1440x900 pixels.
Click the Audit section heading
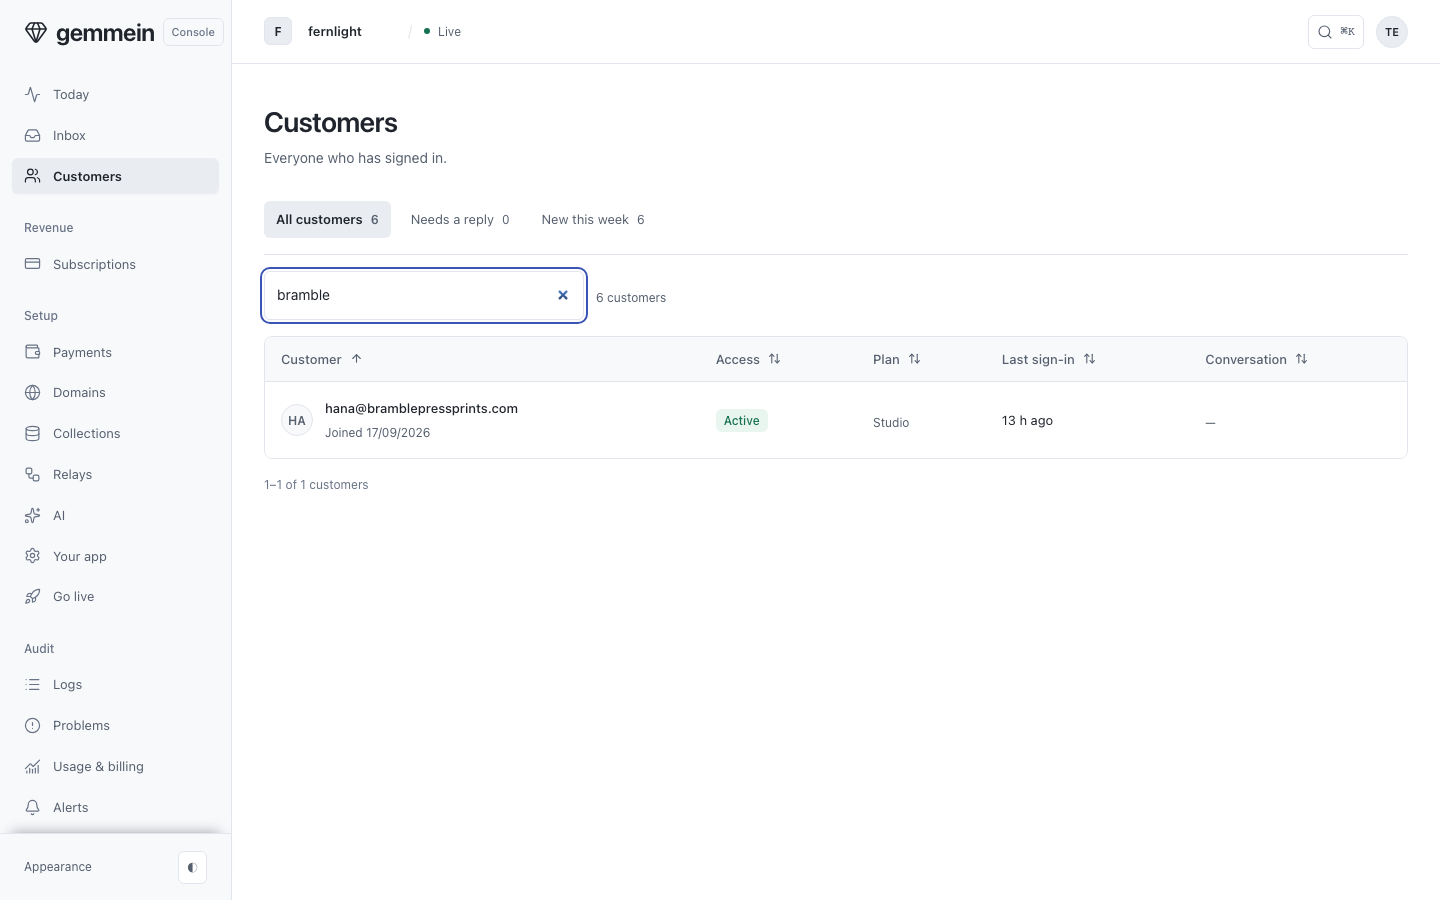click(39, 648)
